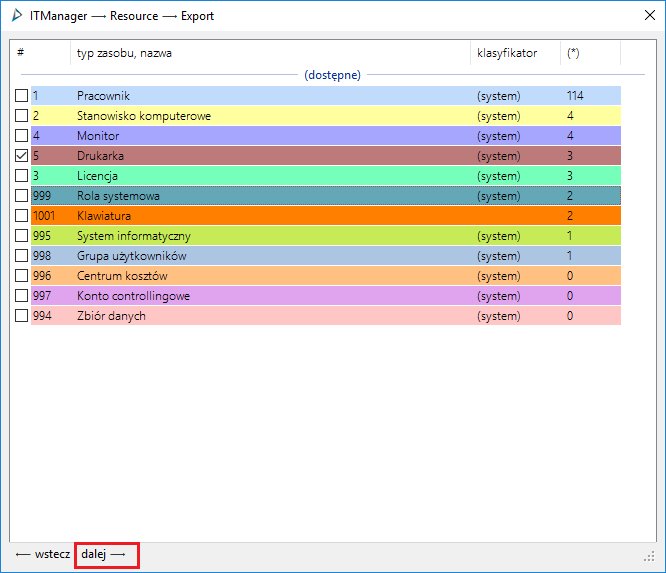Close the Export window
Screen dimensions: 666x573
(649, 16)
